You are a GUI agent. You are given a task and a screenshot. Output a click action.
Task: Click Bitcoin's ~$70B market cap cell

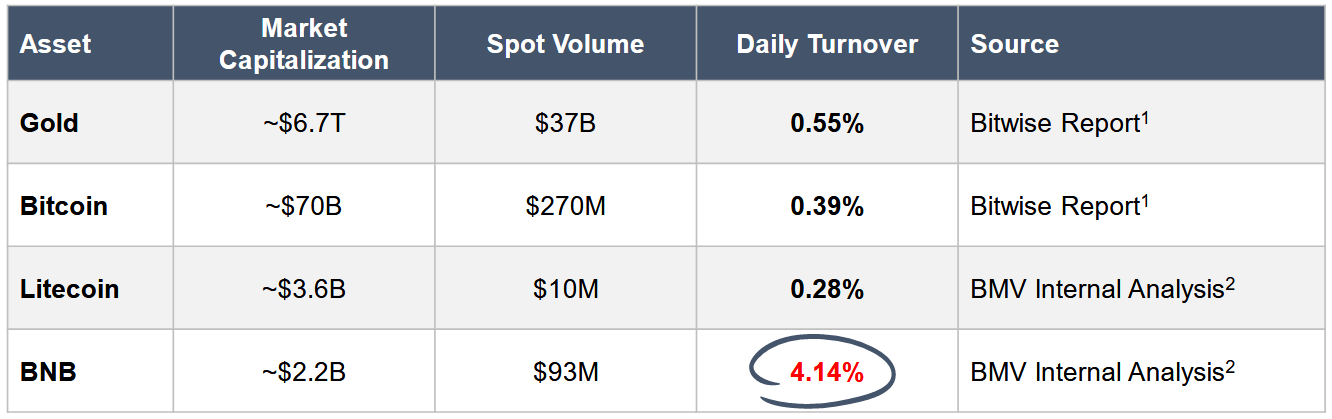(304, 206)
